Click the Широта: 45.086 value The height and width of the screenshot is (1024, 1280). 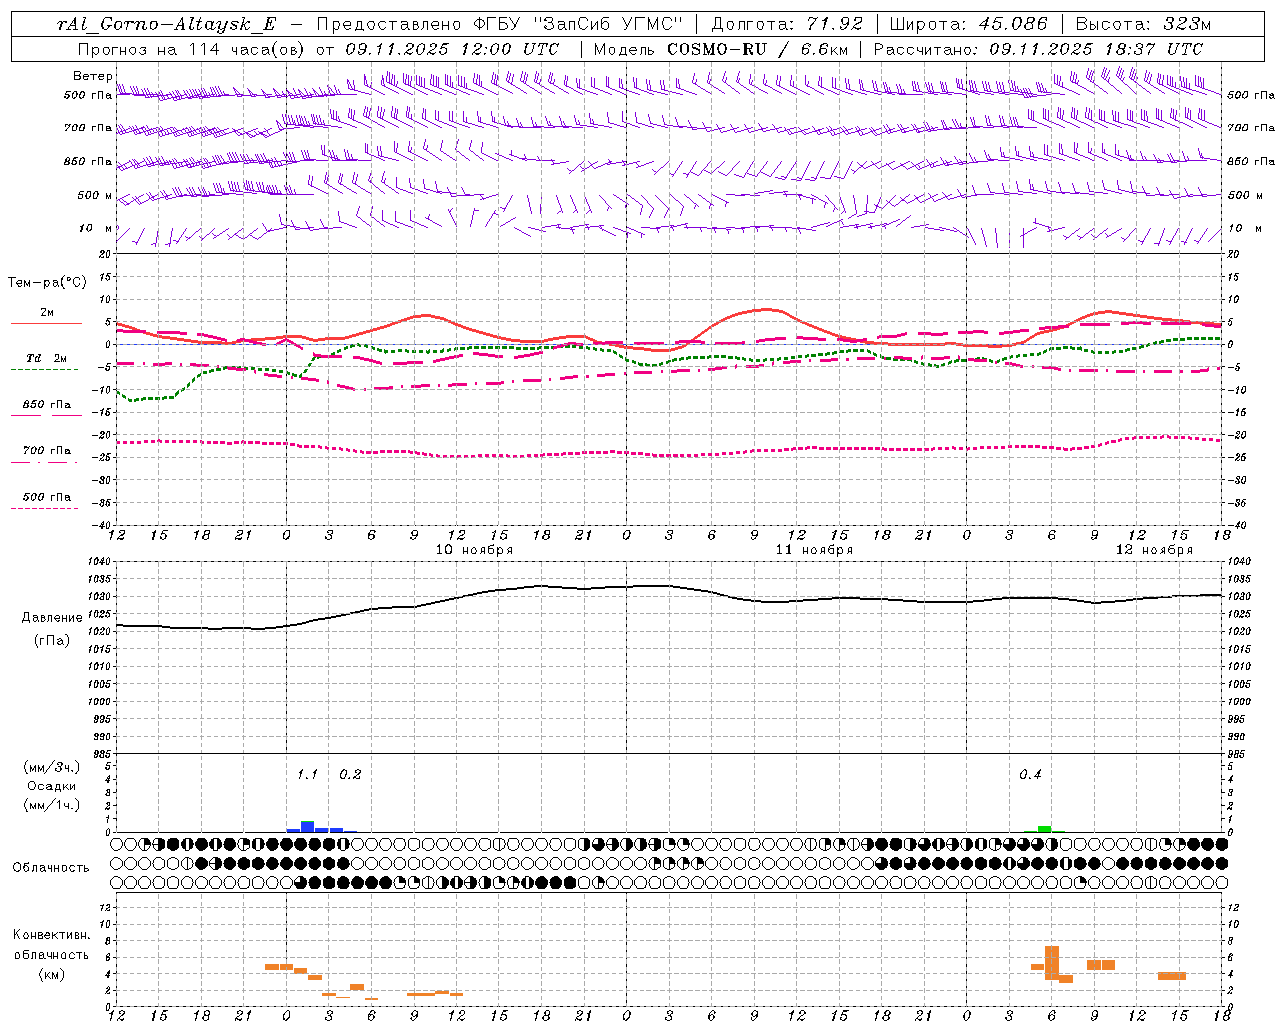pos(968,24)
